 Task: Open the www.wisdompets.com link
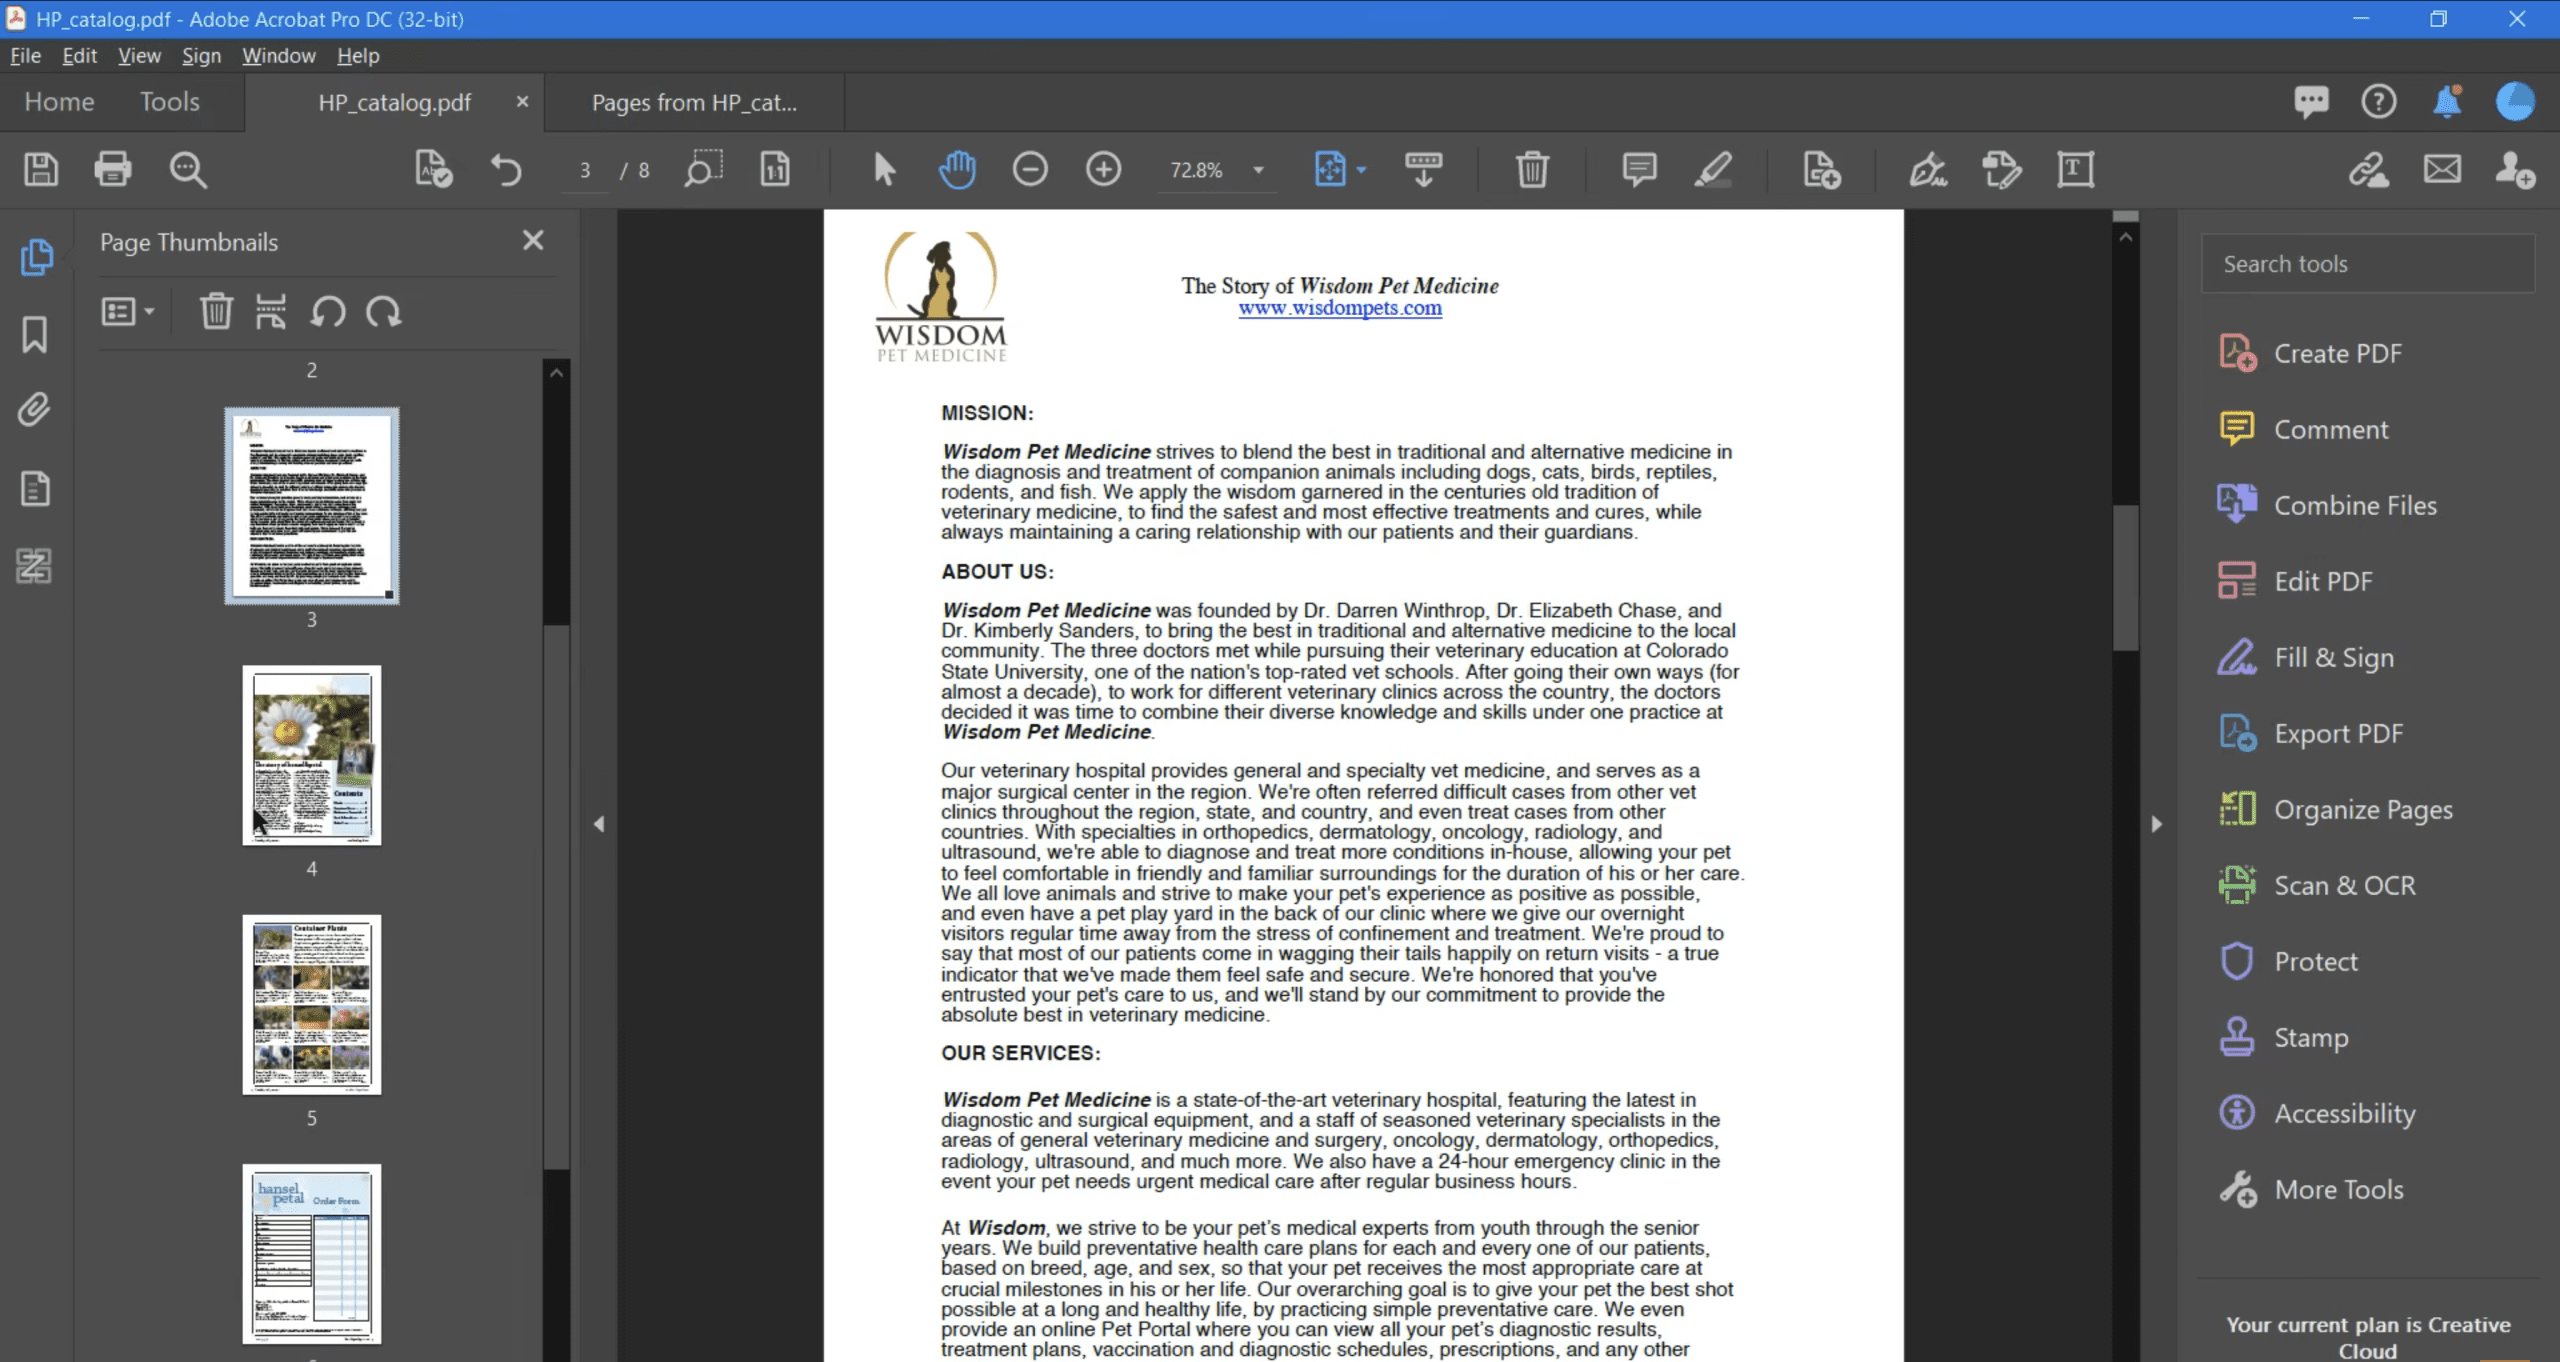click(1339, 309)
